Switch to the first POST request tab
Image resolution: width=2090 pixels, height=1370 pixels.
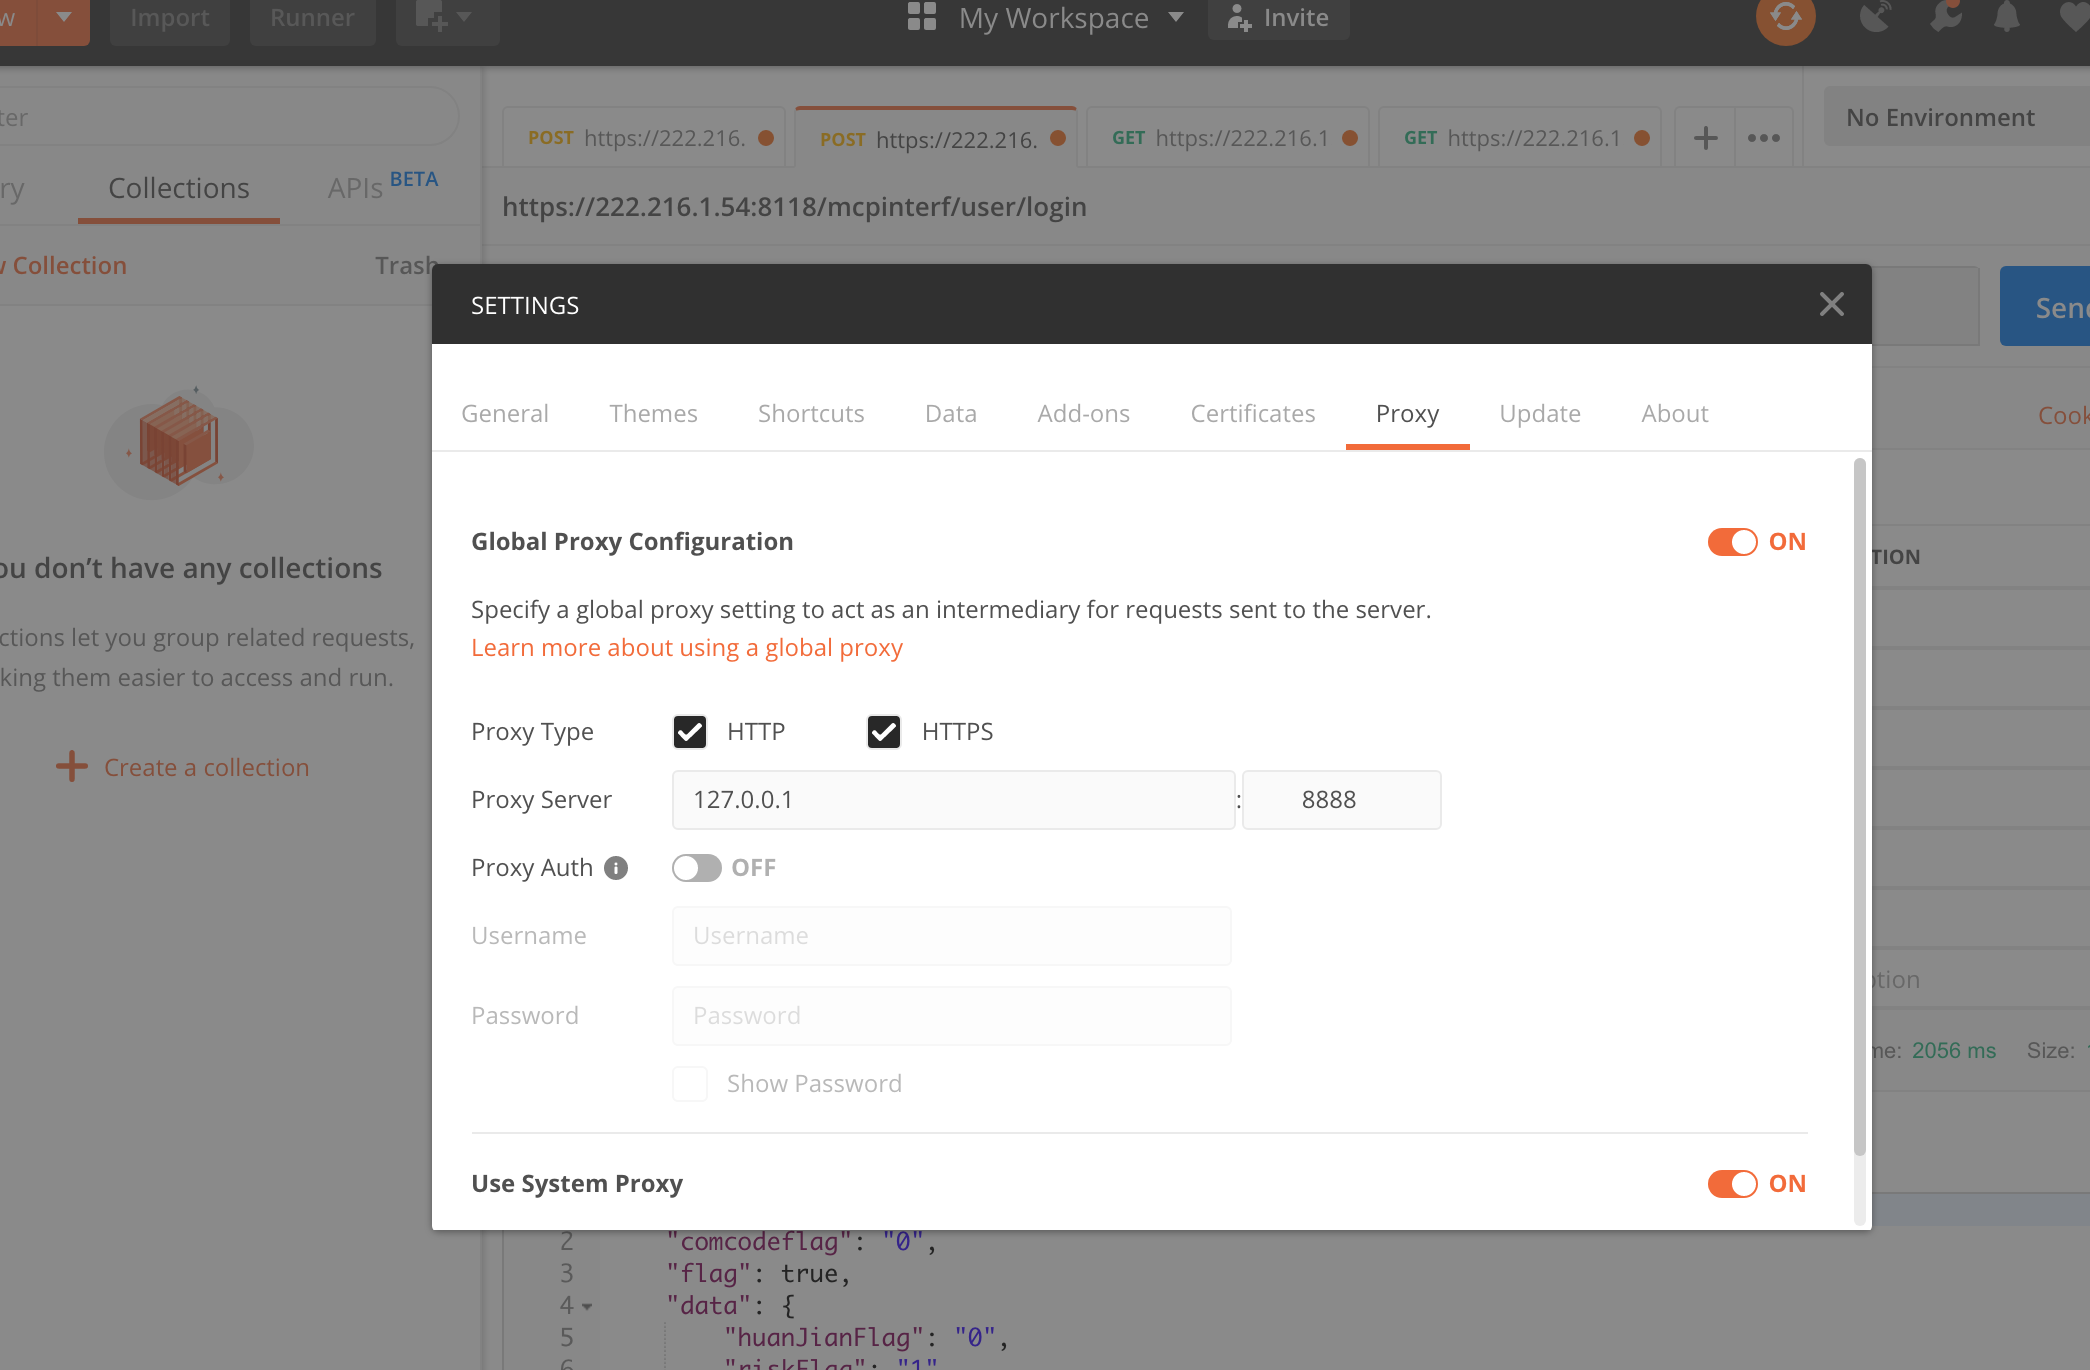coord(643,138)
